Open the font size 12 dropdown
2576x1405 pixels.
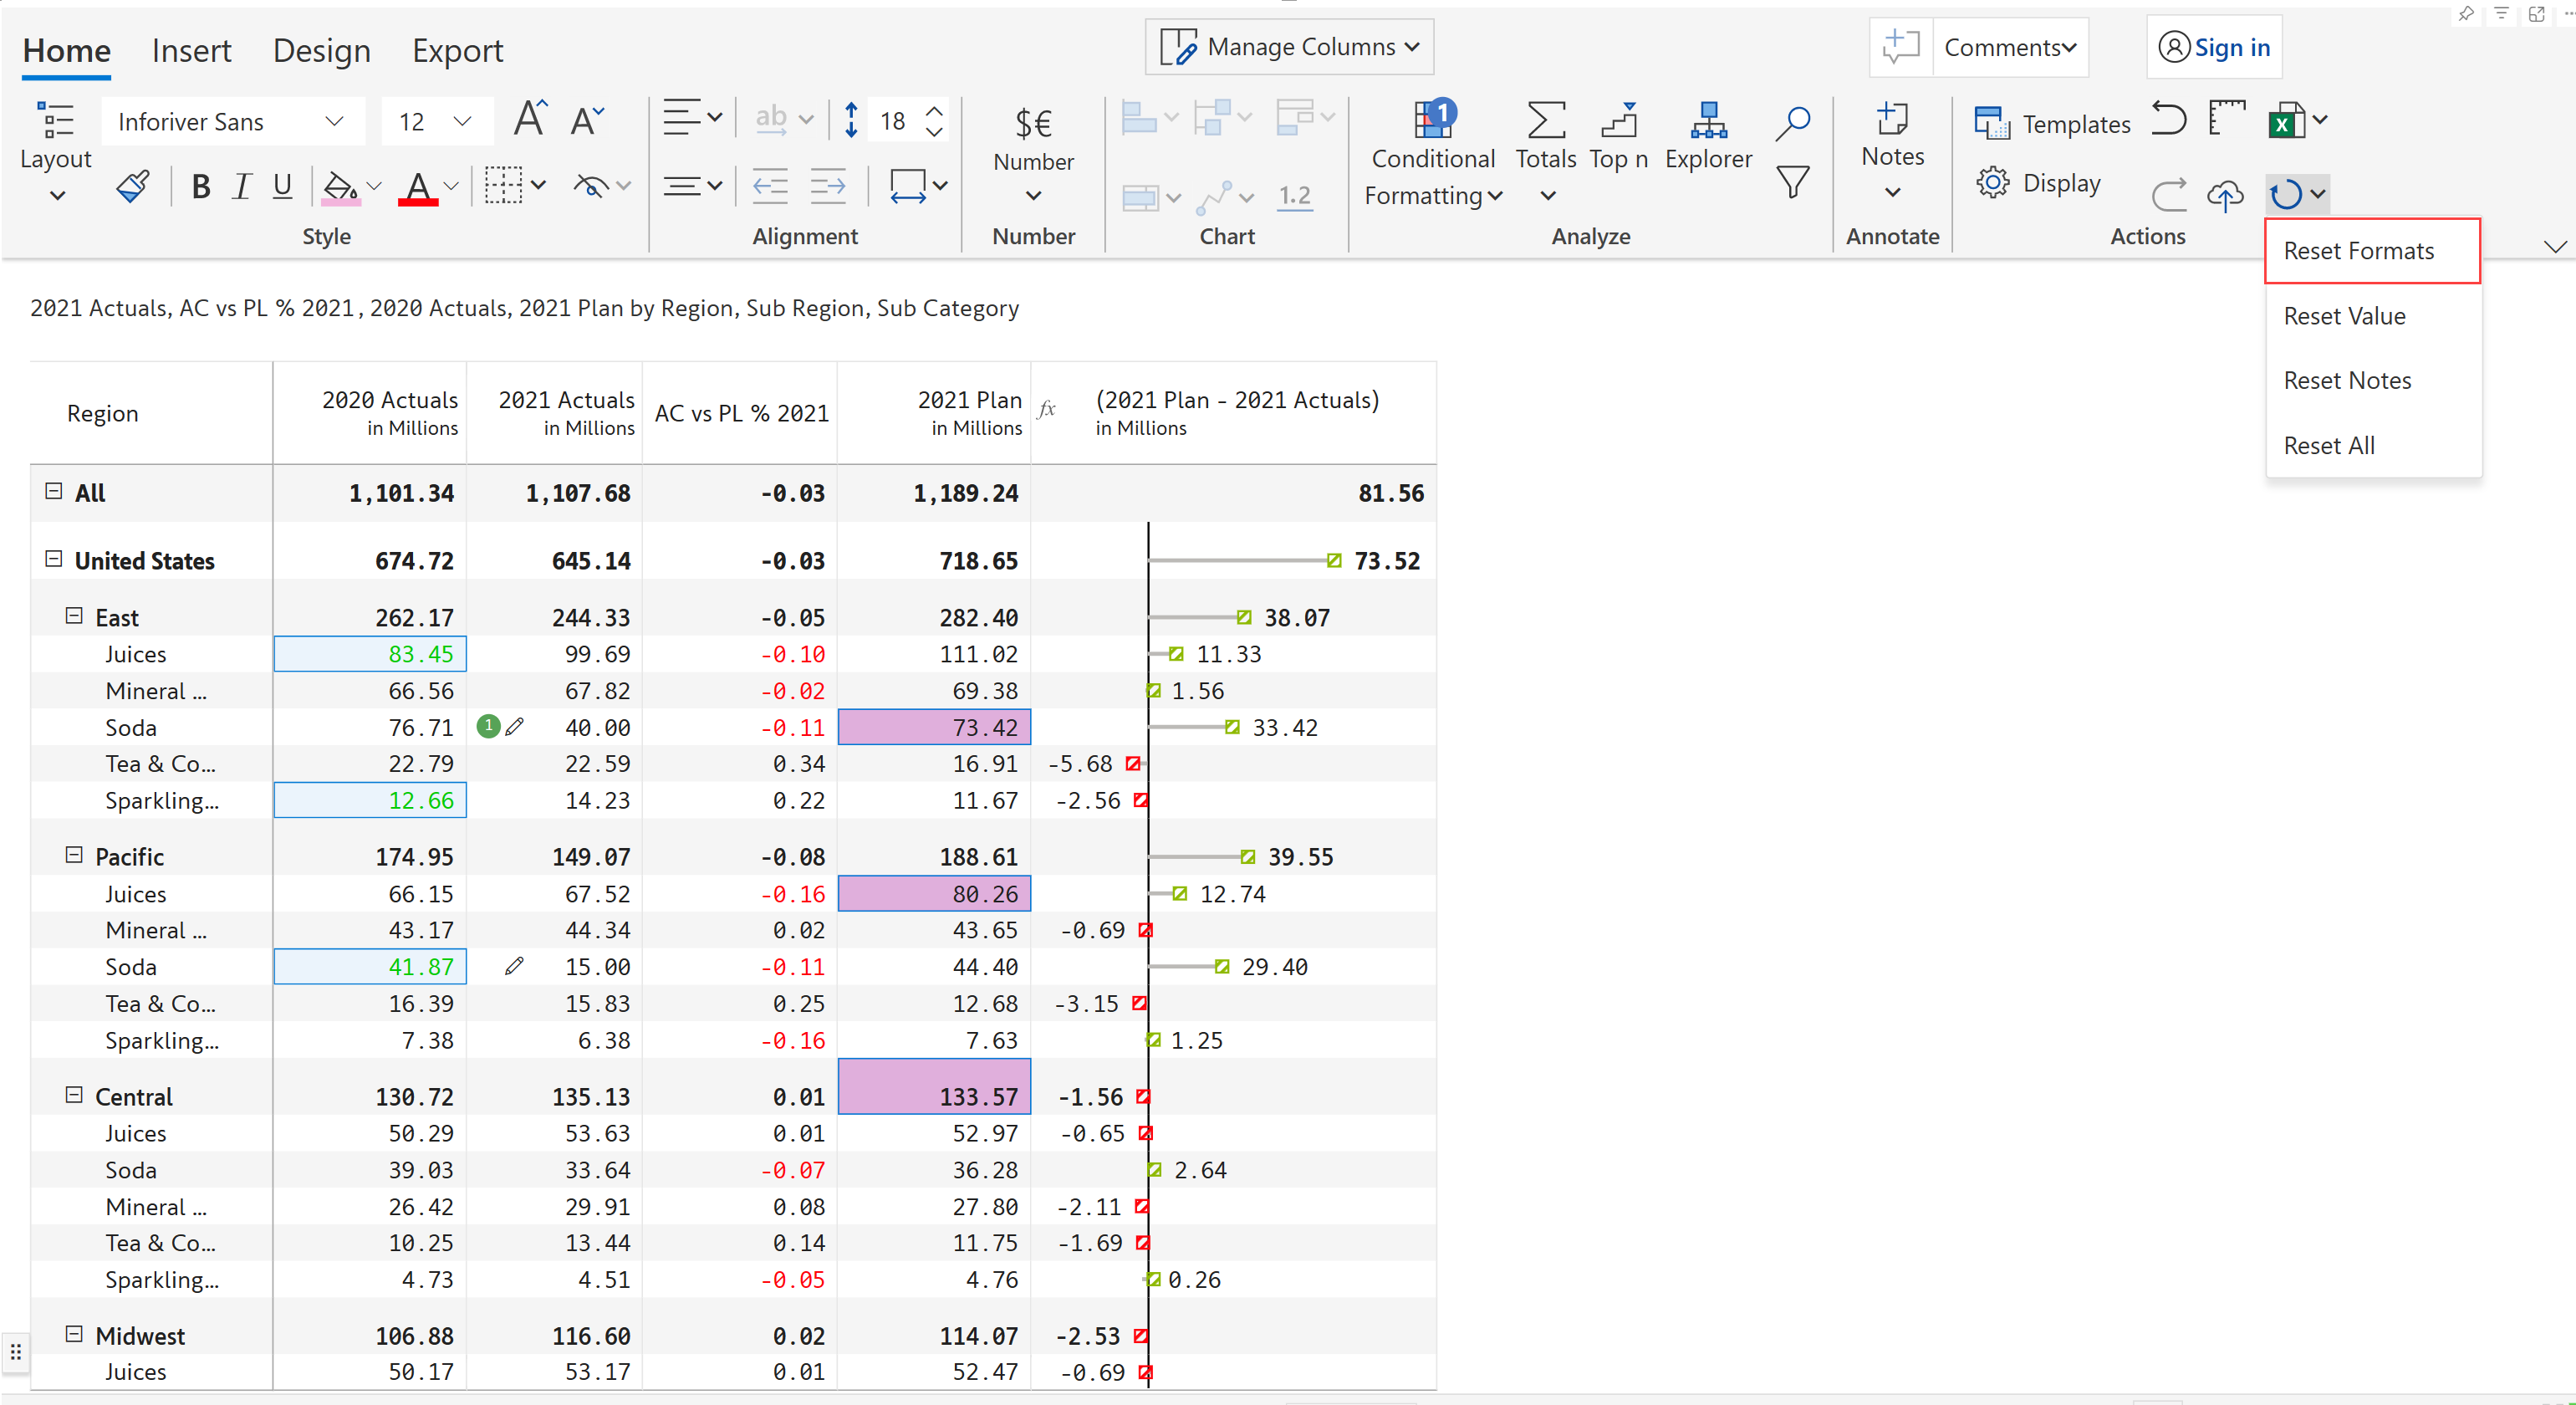pos(436,121)
